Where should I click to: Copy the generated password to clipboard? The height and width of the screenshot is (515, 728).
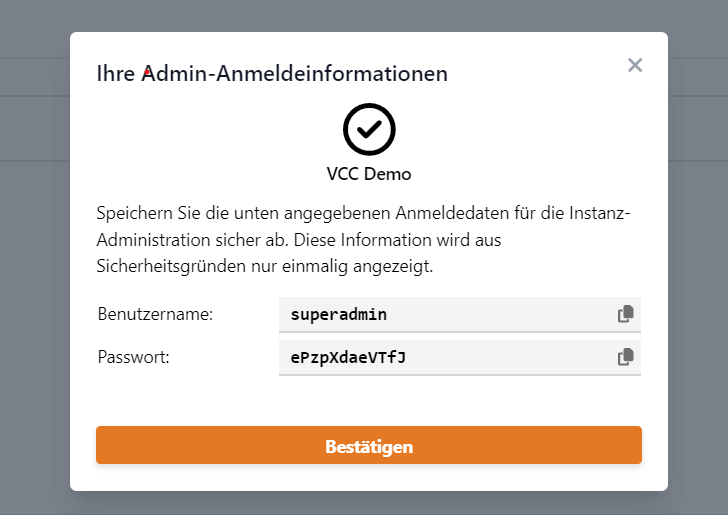(x=626, y=357)
